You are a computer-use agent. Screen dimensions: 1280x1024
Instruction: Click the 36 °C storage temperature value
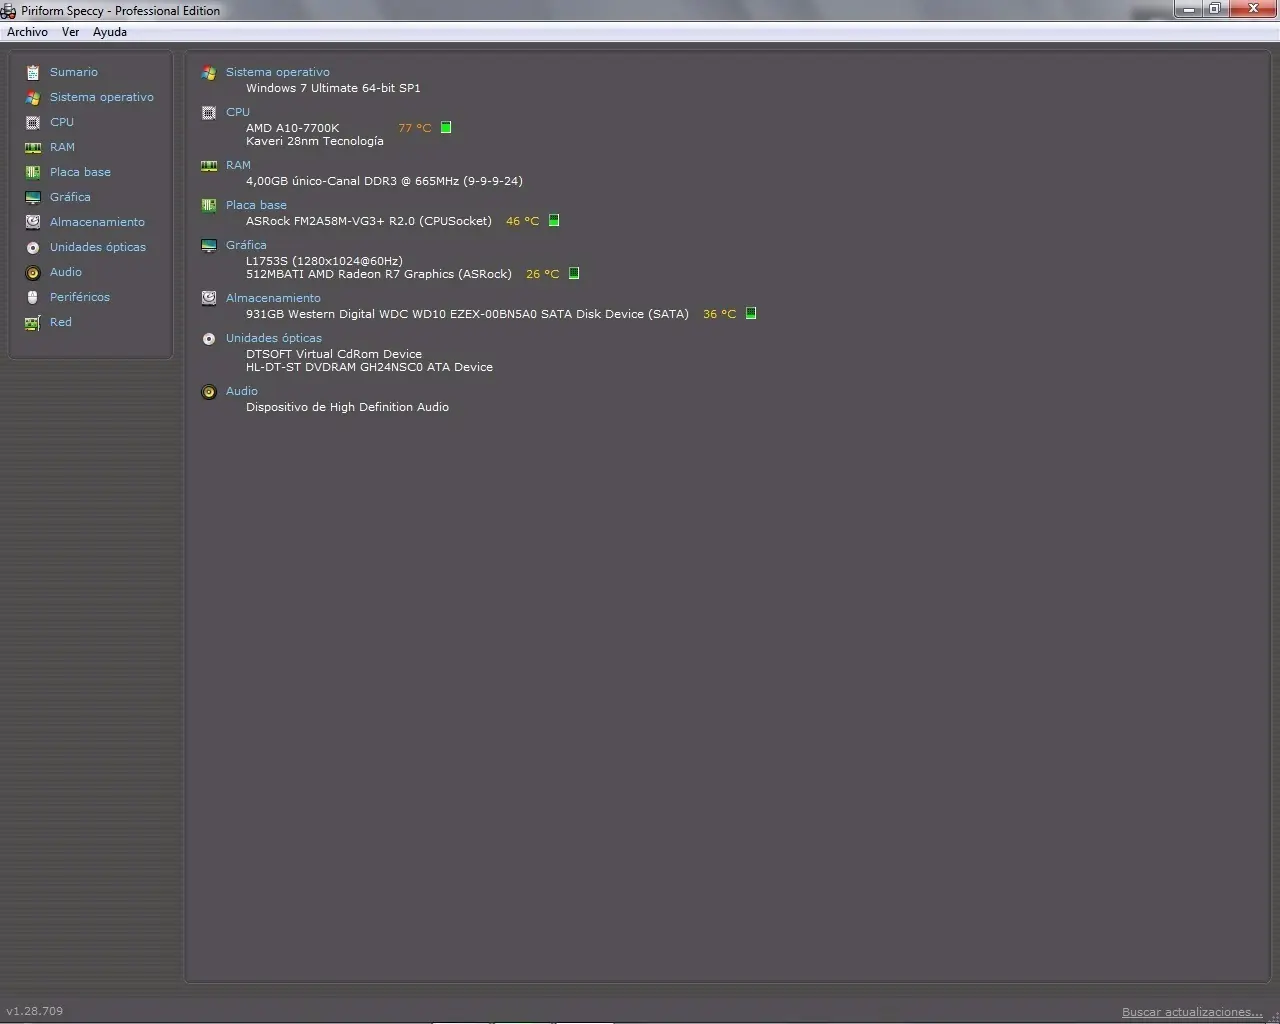(x=719, y=314)
